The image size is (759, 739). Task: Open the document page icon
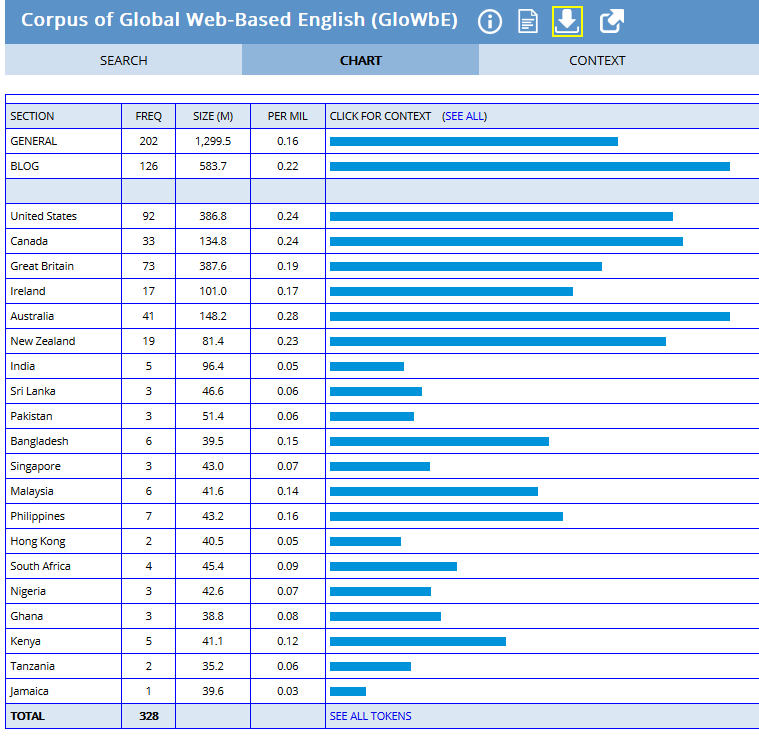[x=528, y=21]
